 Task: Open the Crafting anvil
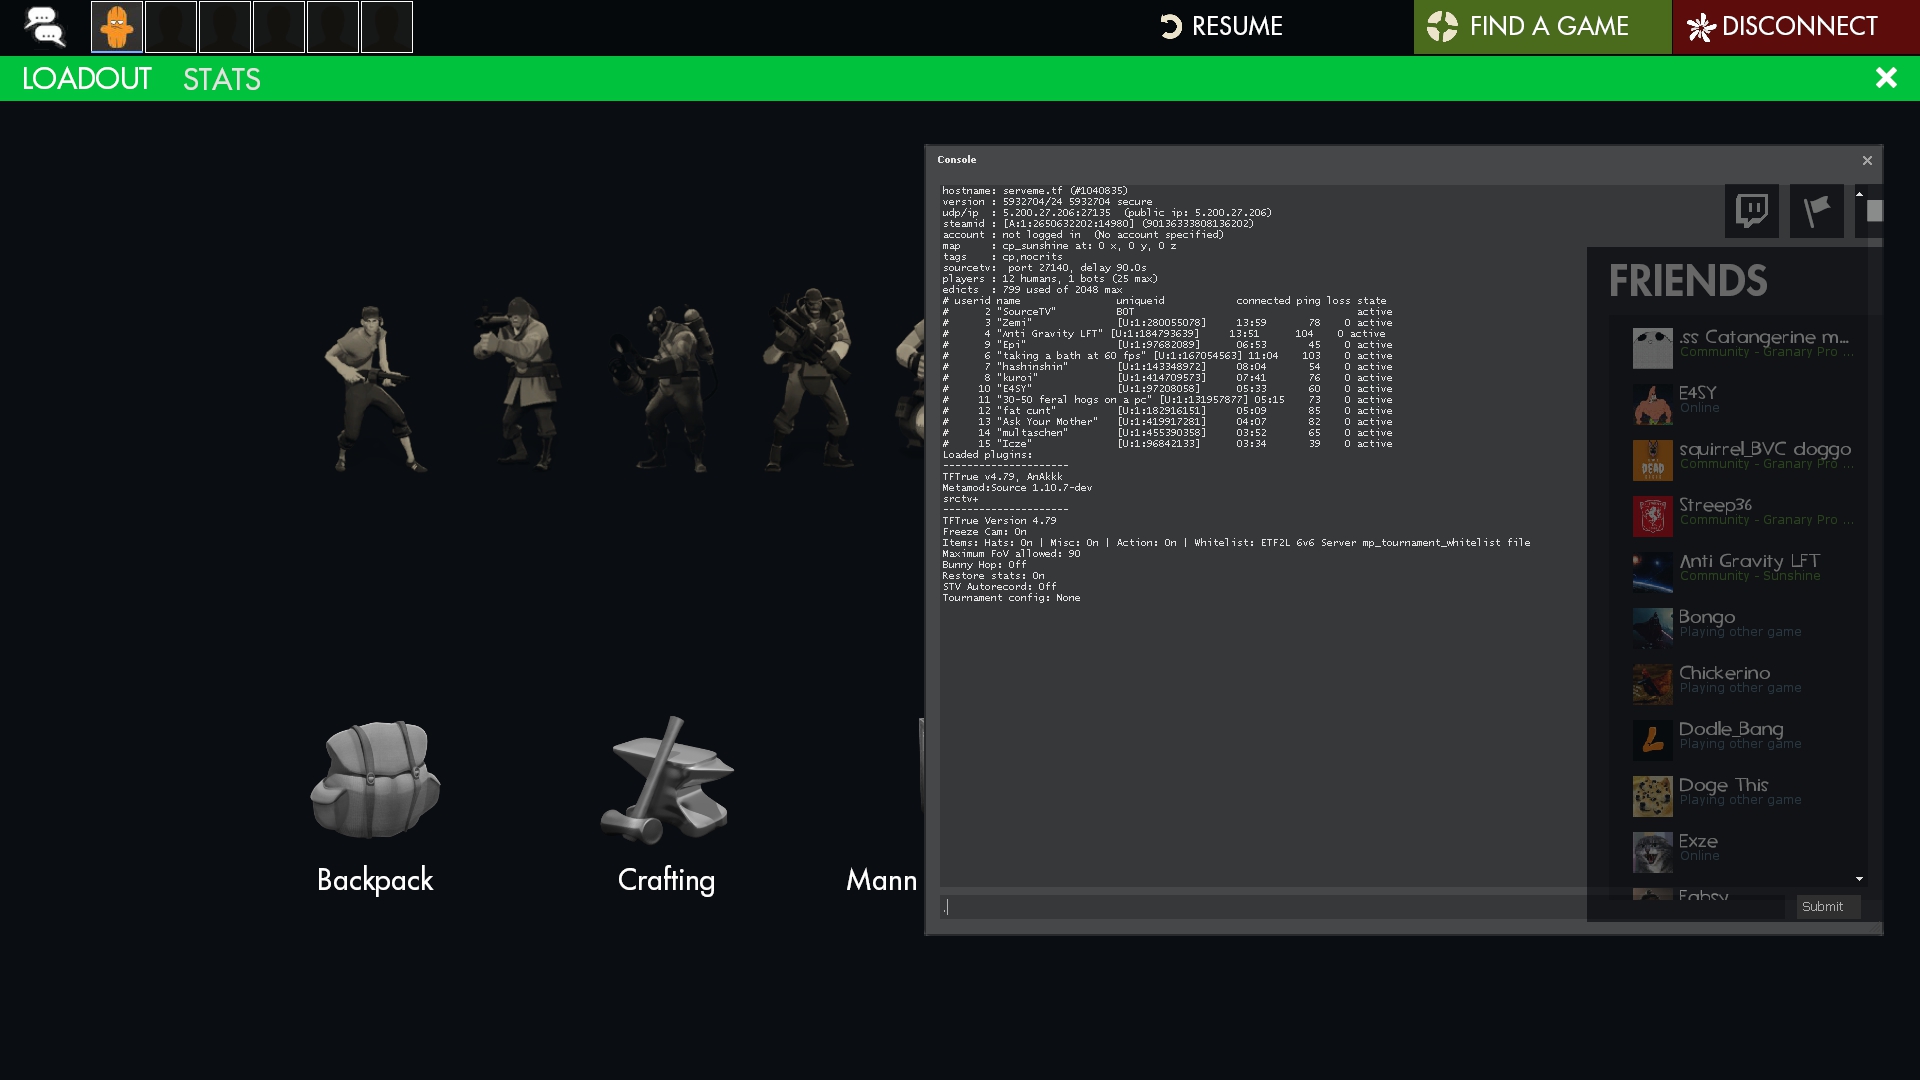tap(667, 780)
